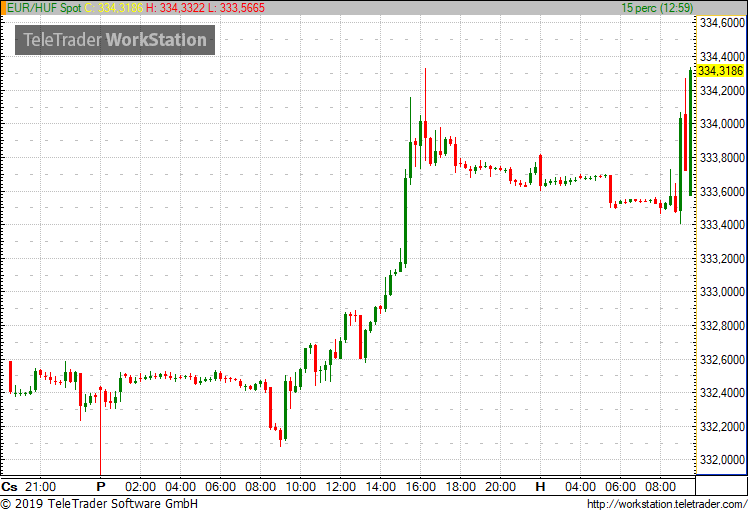The height and width of the screenshot is (513, 748).
Task: Click the 334,2000 price axis label
Action: (x=722, y=90)
